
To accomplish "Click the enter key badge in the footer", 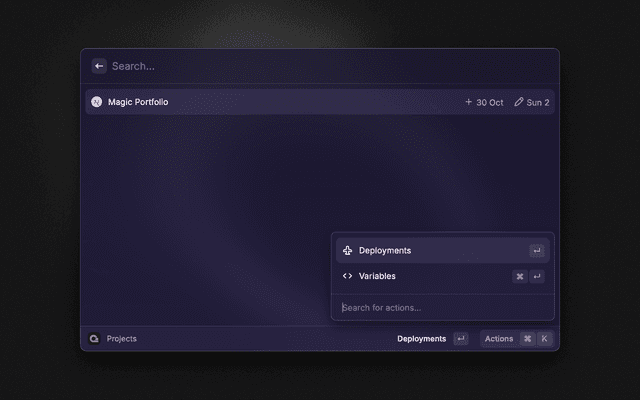I will (x=460, y=339).
